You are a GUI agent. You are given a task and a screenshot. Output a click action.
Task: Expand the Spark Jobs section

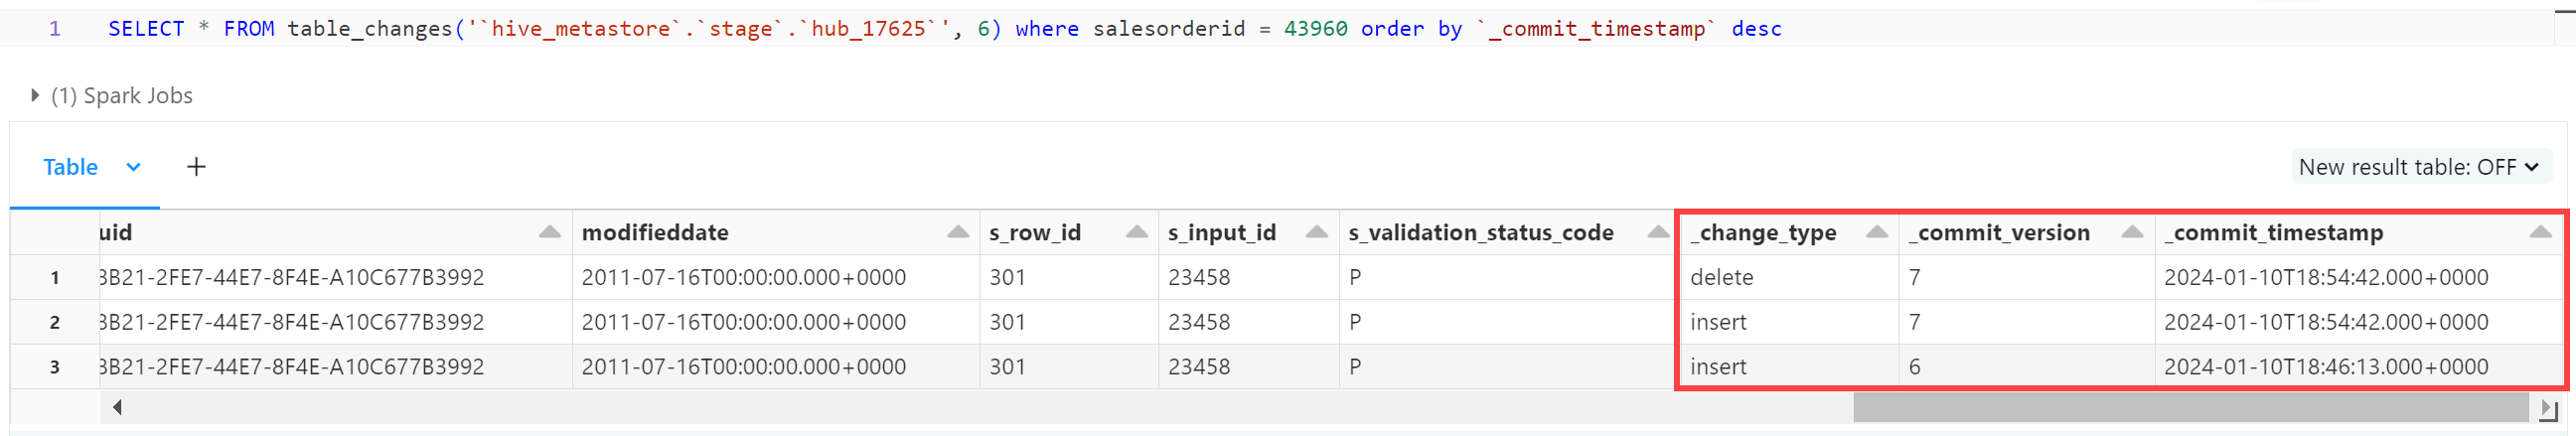pos(35,96)
